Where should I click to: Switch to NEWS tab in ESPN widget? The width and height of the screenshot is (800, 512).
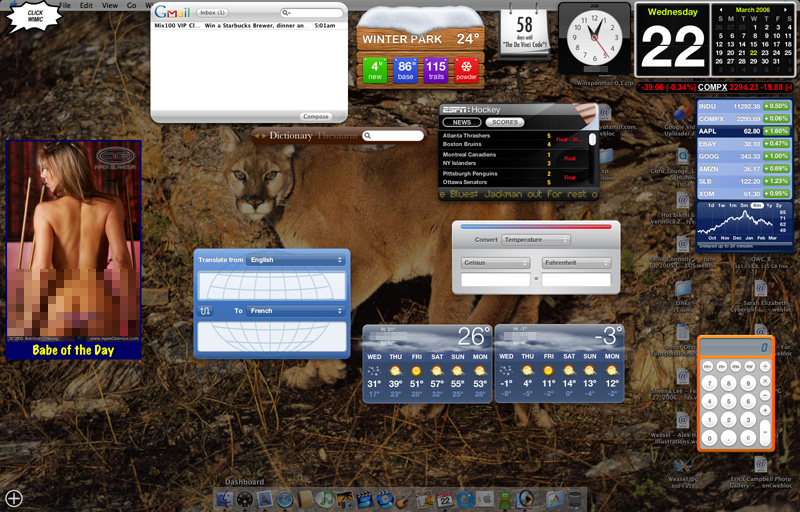[x=462, y=122]
